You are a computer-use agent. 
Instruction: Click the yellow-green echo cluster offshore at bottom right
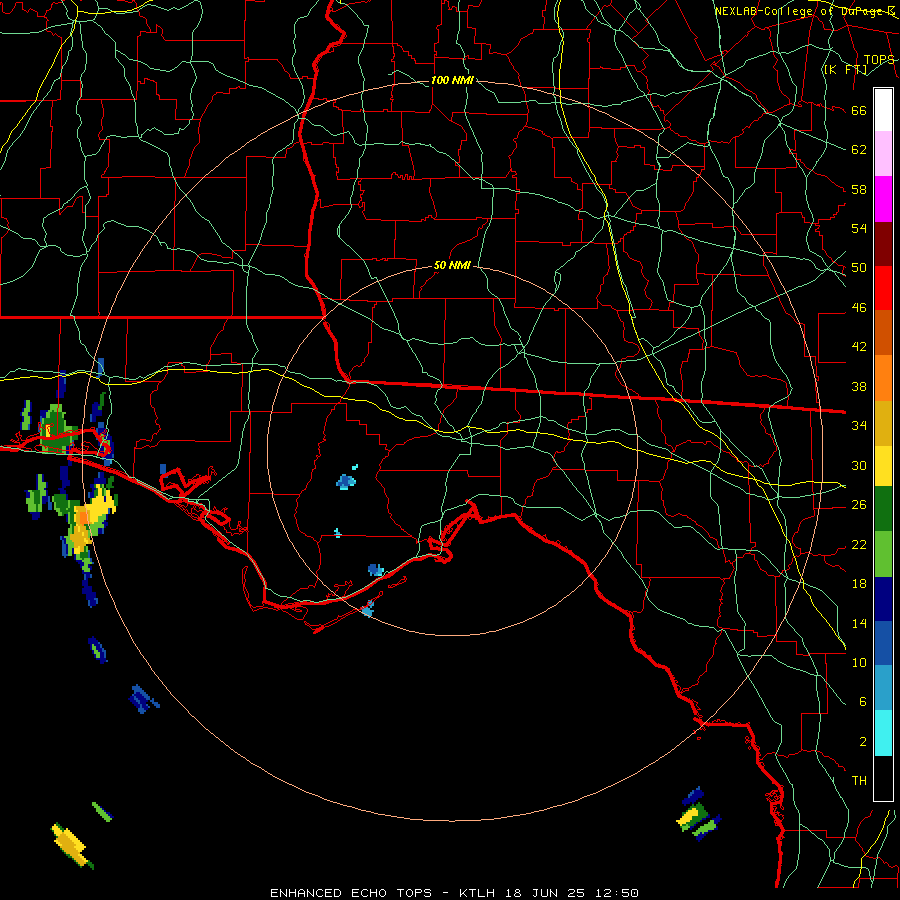697,816
